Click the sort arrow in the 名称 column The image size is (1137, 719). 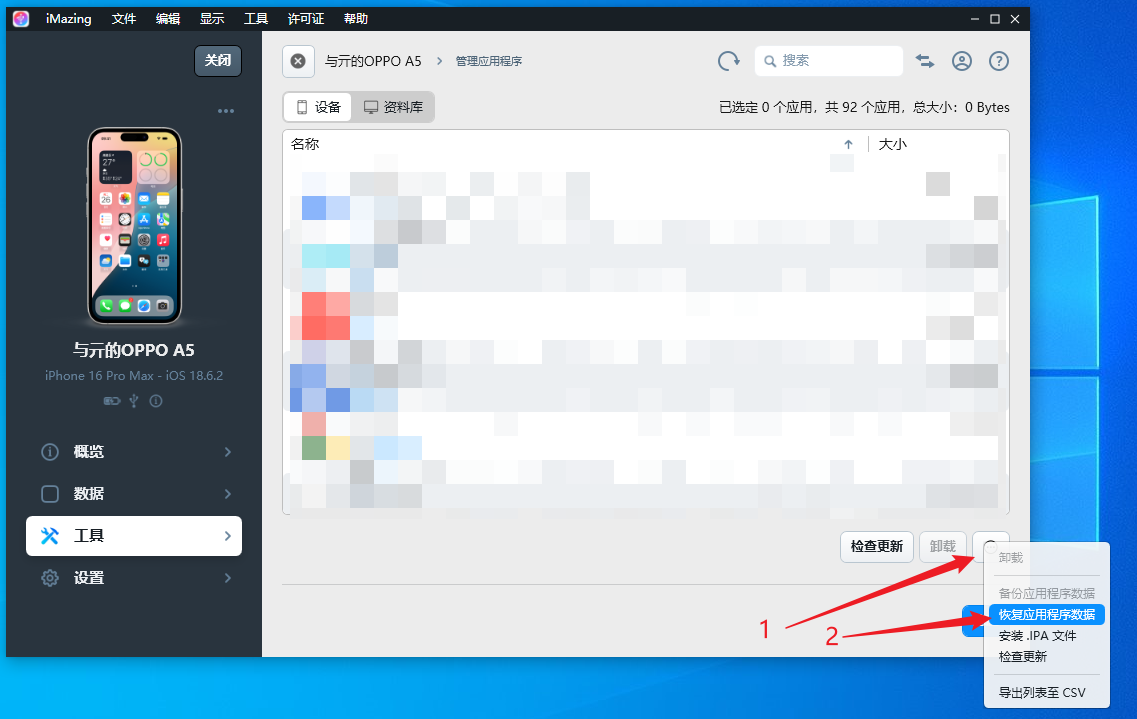848,144
